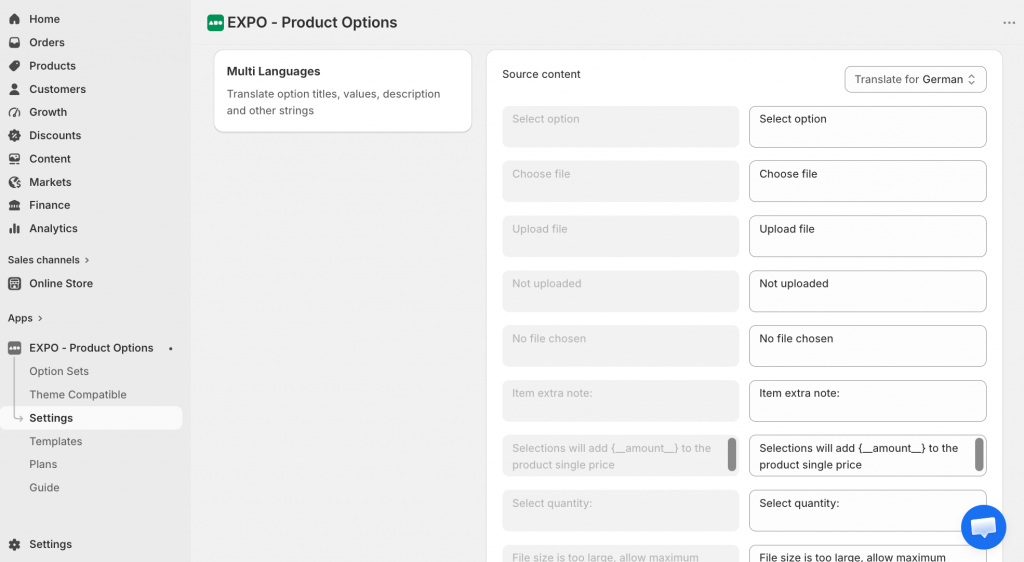
Task: Click the Orders inbox icon
Action: click(14, 42)
